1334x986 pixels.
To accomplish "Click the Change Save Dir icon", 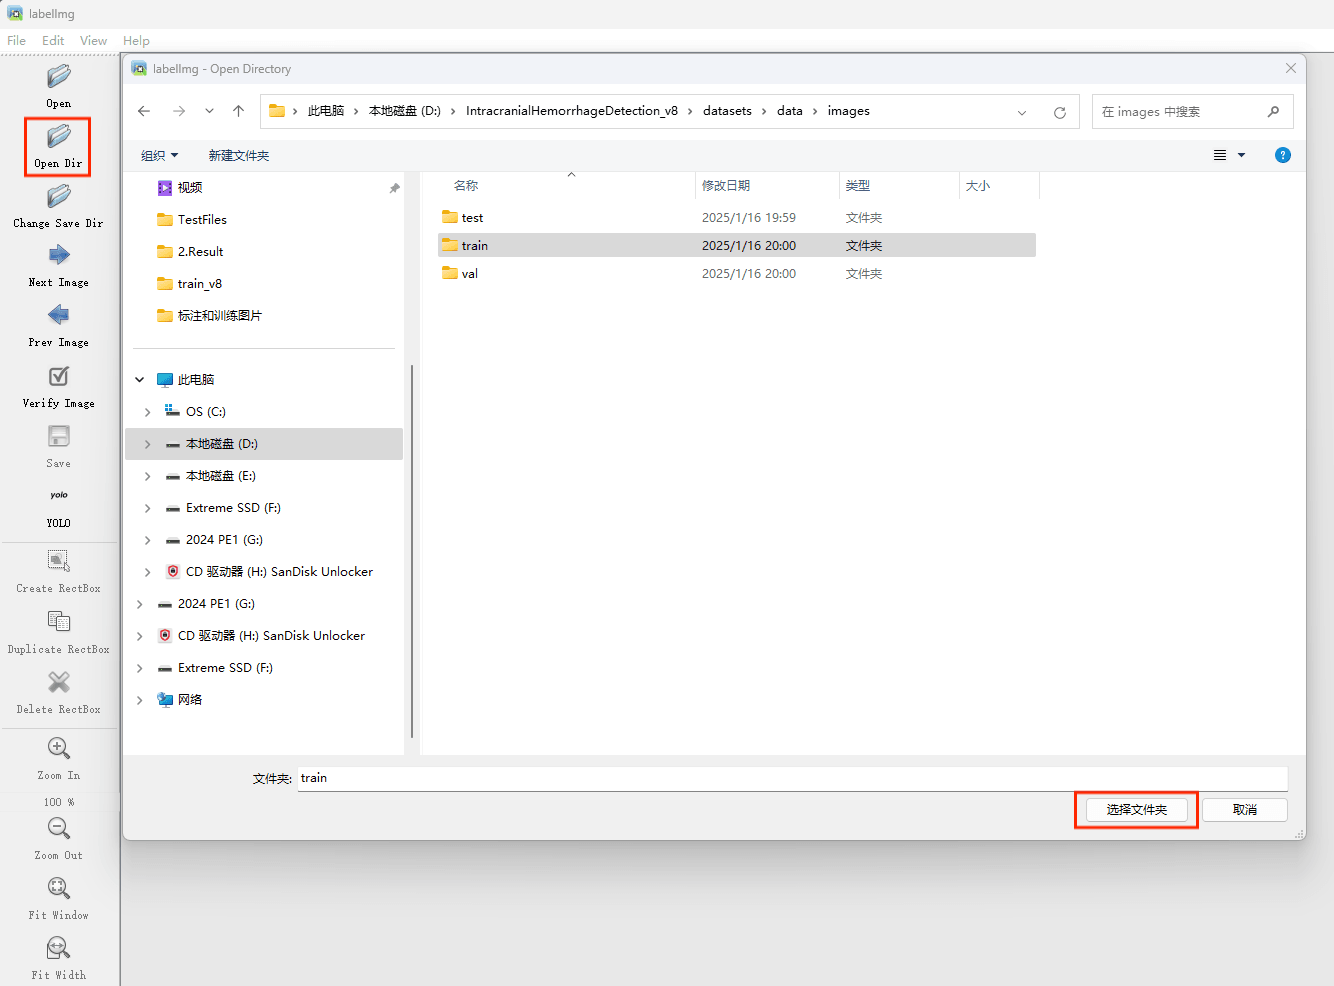I will [x=59, y=197].
